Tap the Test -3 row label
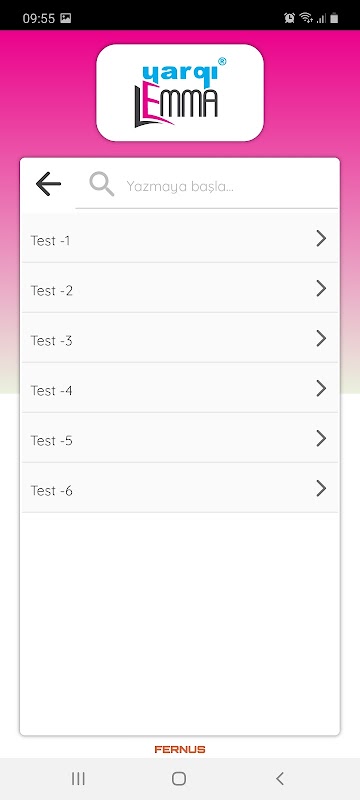This screenshot has height=800, width=360. coord(52,341)
